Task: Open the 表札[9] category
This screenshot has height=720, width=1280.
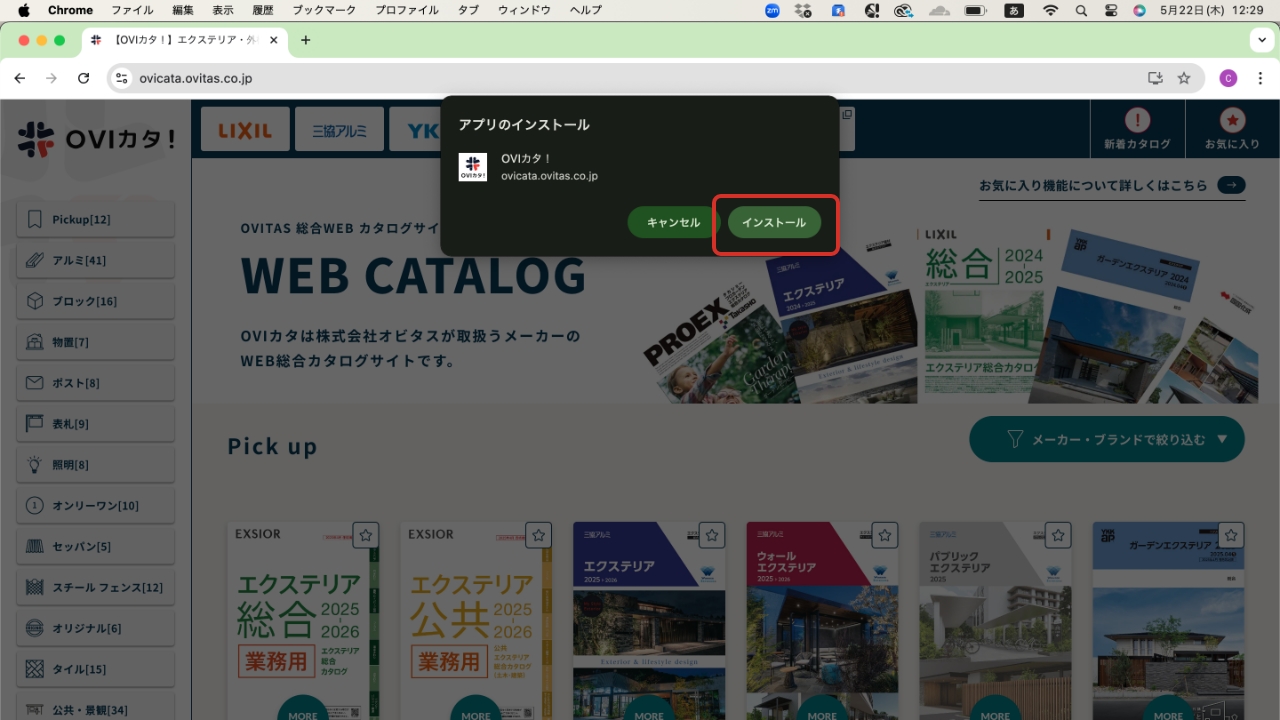Action: click(95, 424)
